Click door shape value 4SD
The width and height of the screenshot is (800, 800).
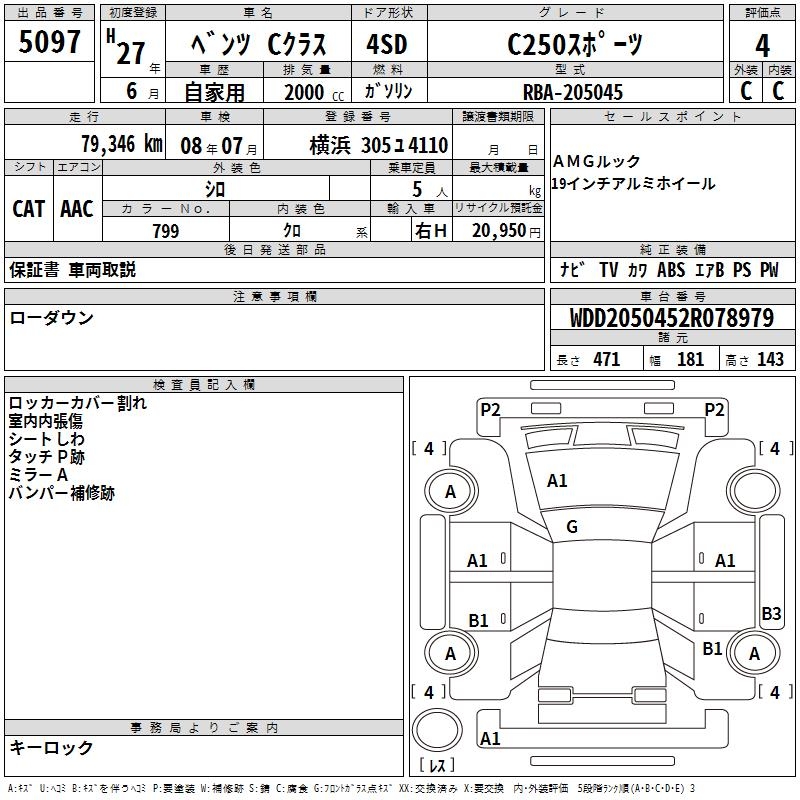387,44
